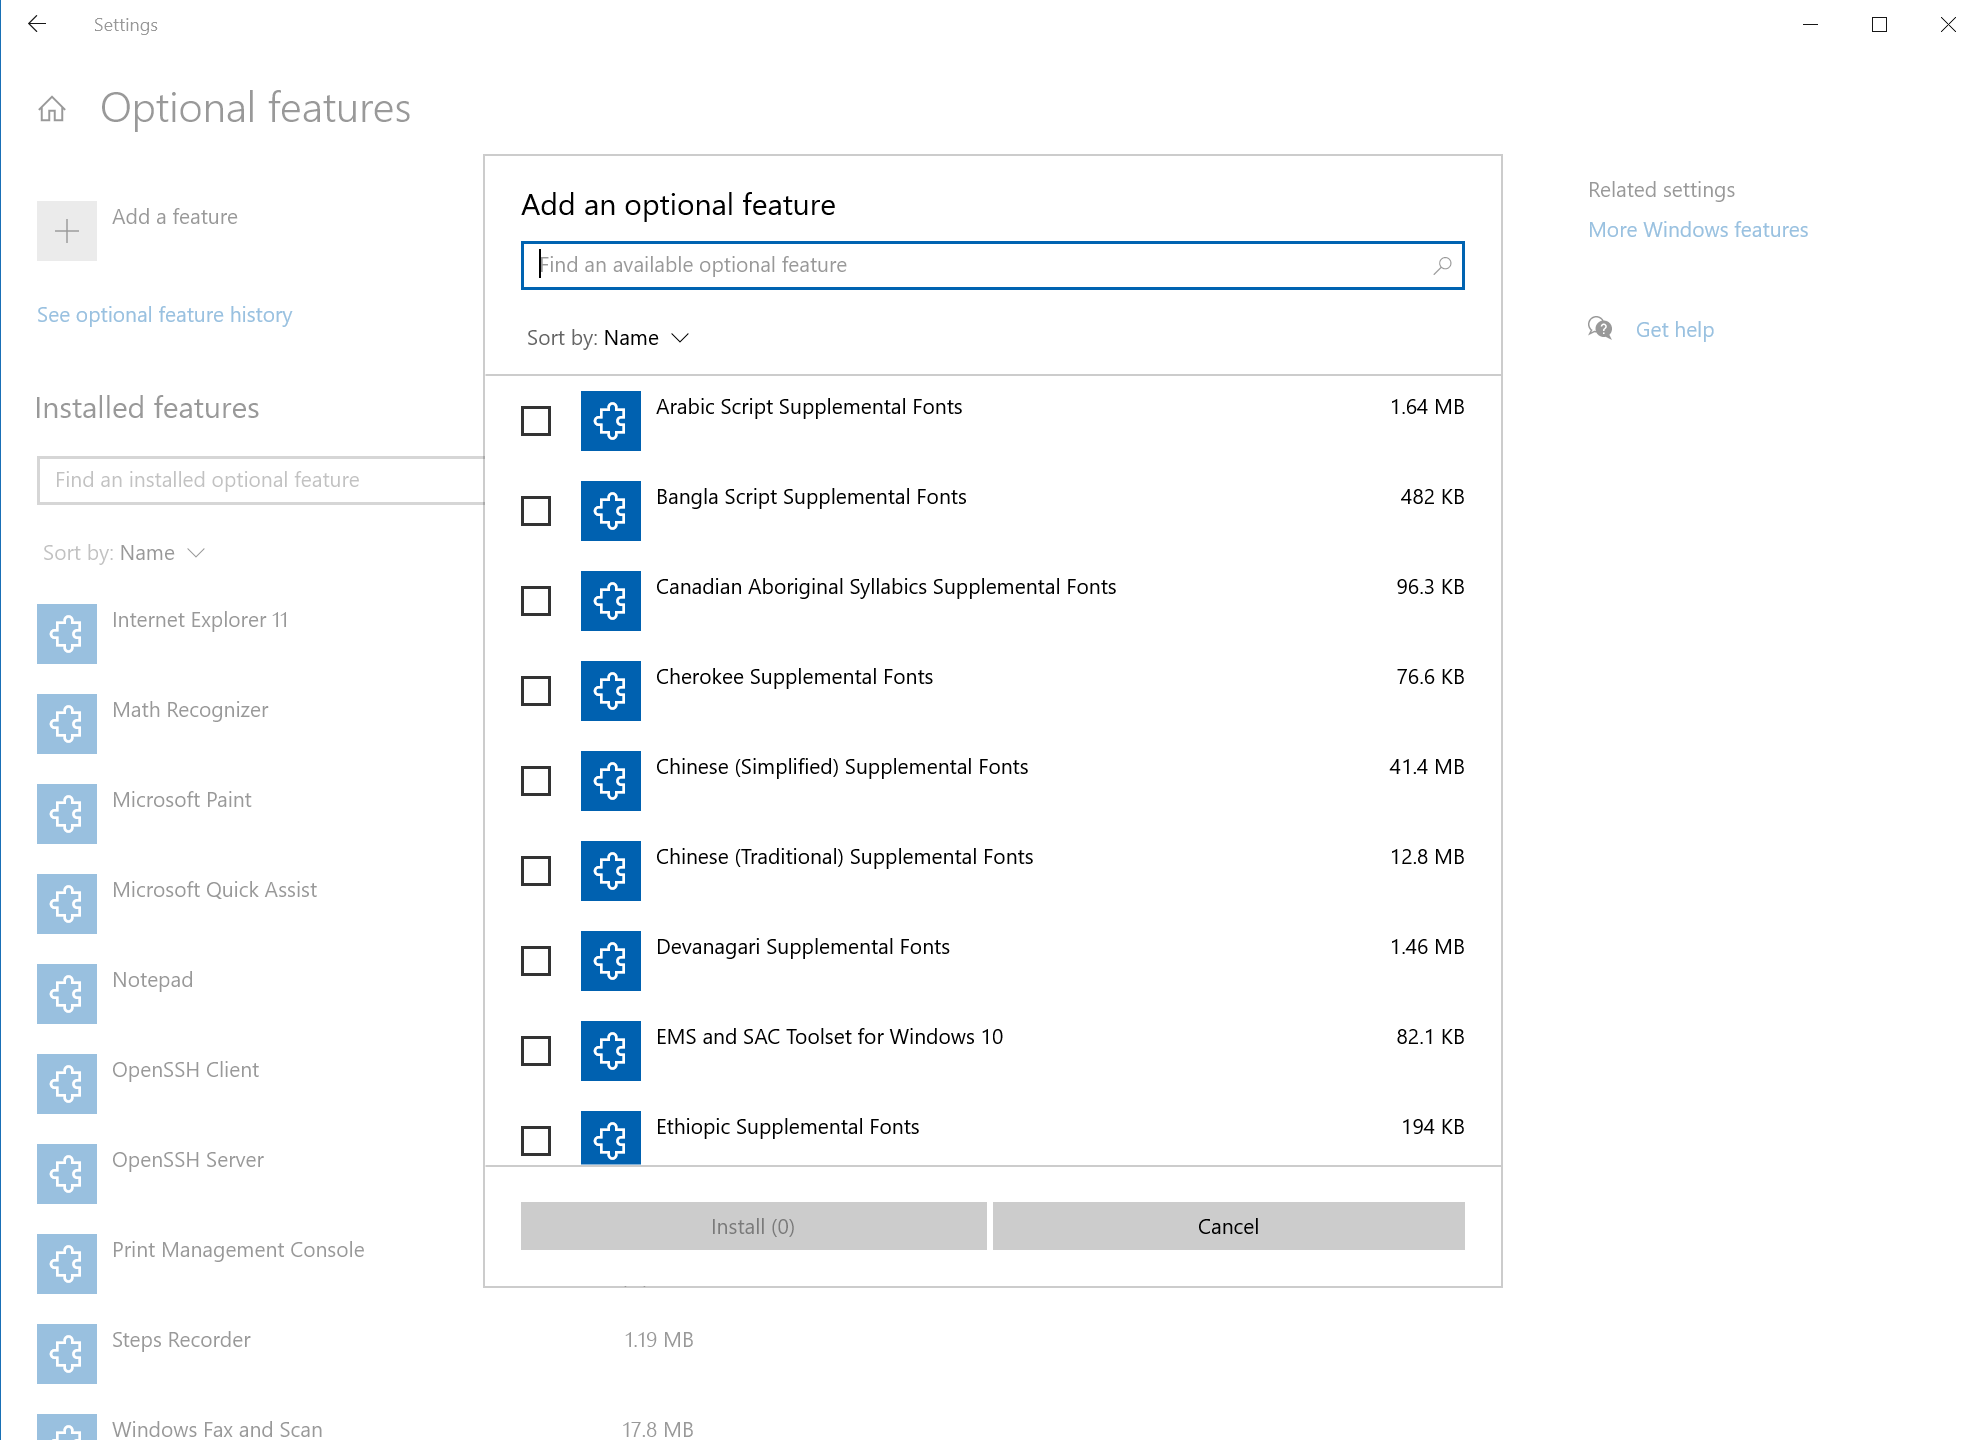Go to the Settings home icon
Viewport: 1984px width, 1440px height.
pyautogui.click(x=52, y=109)
